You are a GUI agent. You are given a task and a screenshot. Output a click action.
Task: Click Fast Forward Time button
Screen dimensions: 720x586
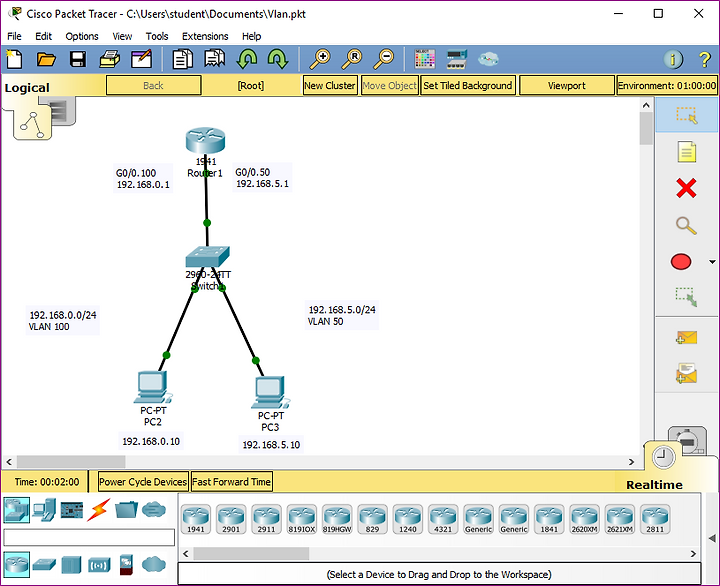point(231,482)
